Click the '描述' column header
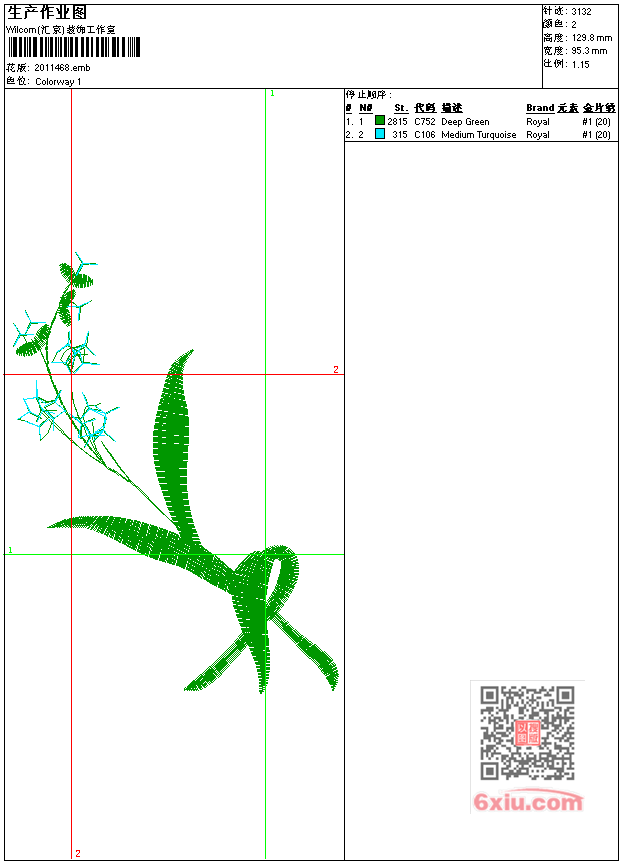 pos(452,108)
